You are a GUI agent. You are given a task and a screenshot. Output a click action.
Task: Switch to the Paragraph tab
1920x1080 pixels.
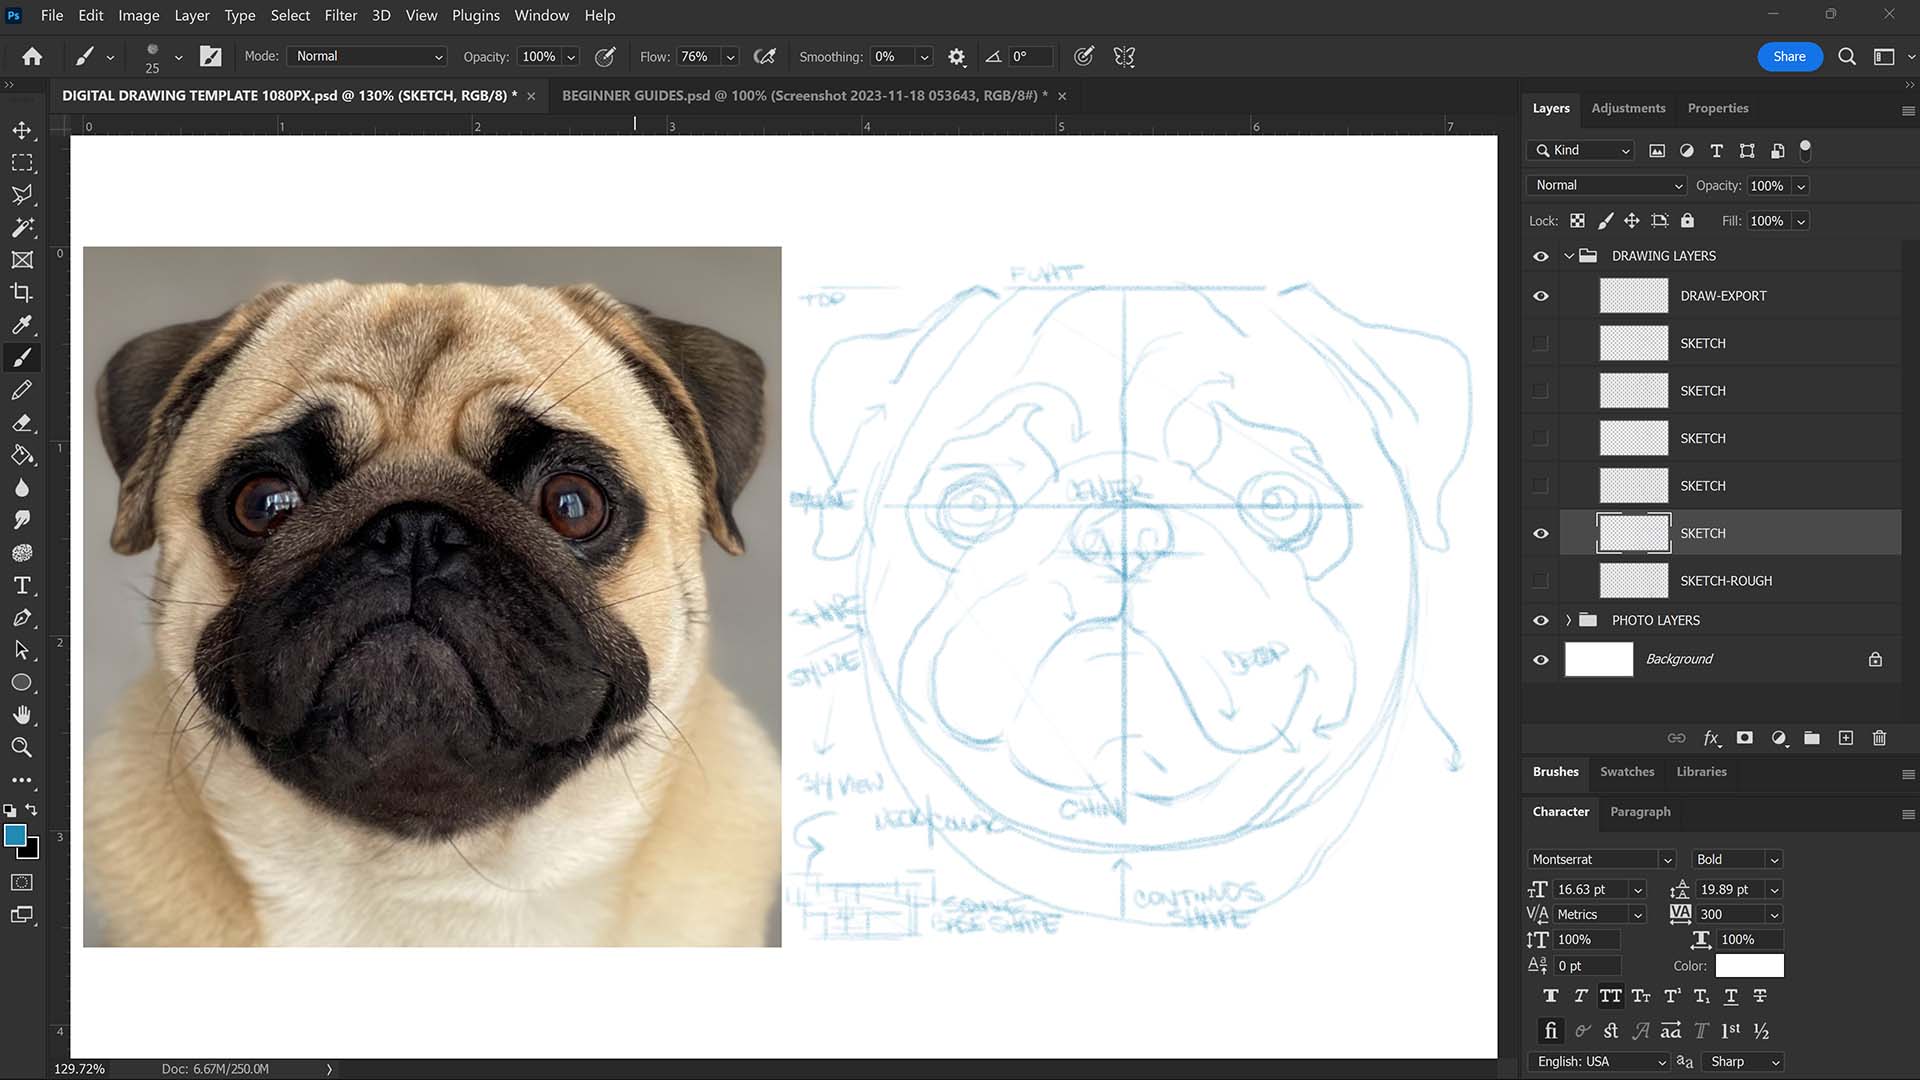(1640, 812)
